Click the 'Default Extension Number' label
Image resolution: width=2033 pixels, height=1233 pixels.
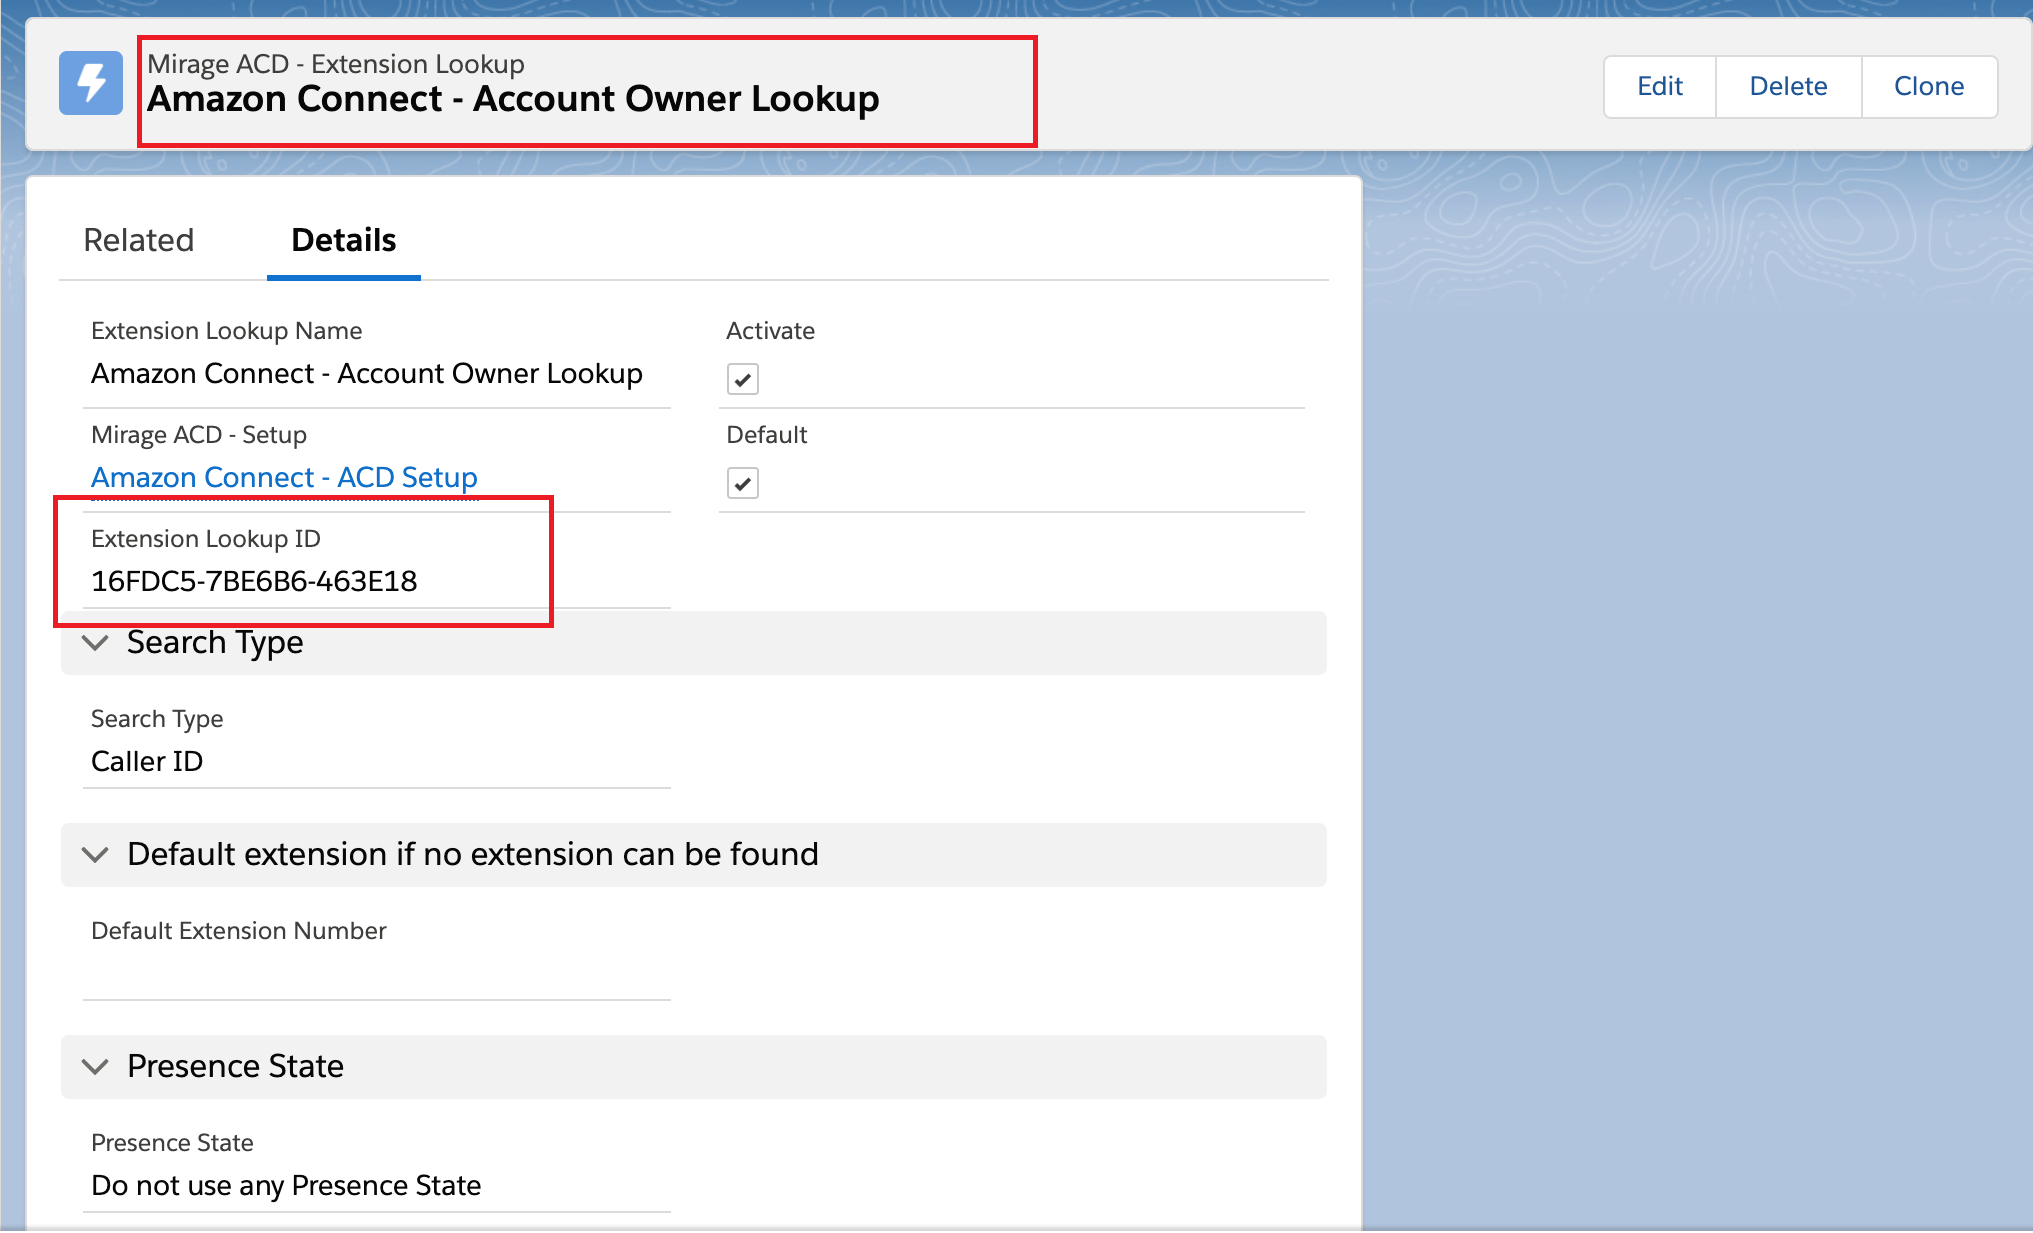[239, 931]
